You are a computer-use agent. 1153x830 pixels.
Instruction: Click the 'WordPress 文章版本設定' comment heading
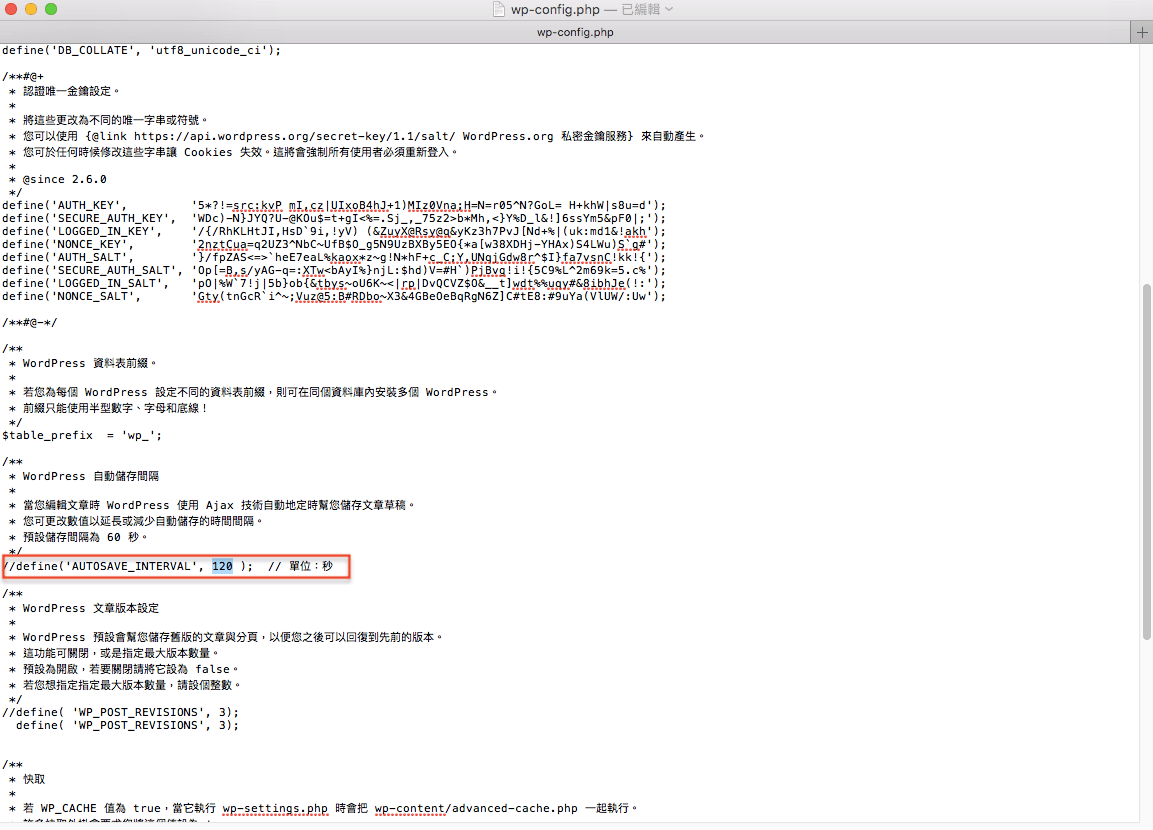[90, 609]
